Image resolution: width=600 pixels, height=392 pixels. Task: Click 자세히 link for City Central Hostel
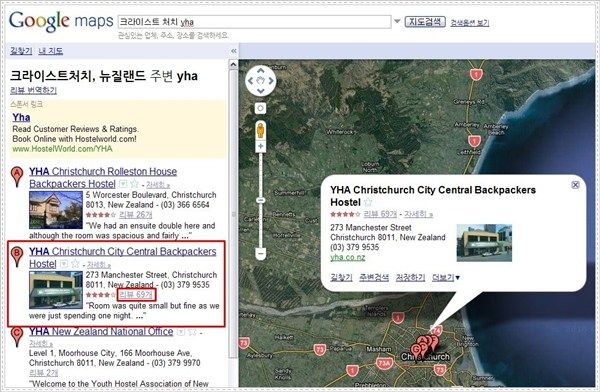(x=99, y=265)
